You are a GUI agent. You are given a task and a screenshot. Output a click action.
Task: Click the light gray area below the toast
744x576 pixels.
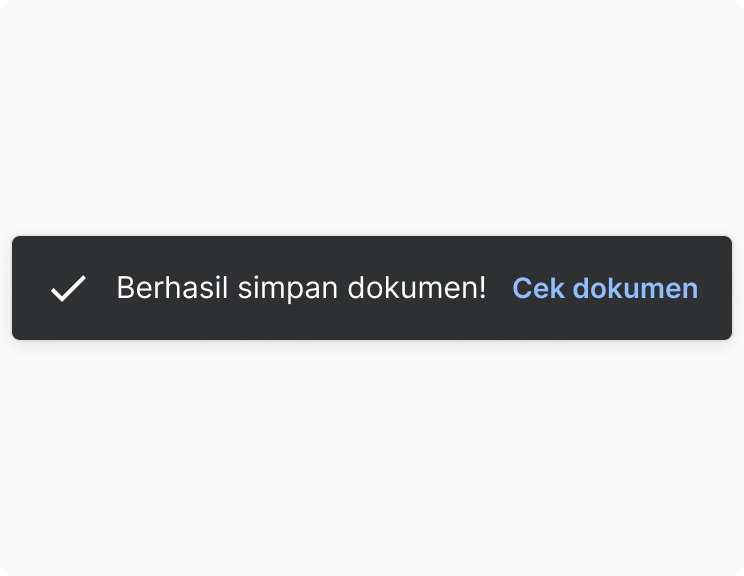coord(372,458)
